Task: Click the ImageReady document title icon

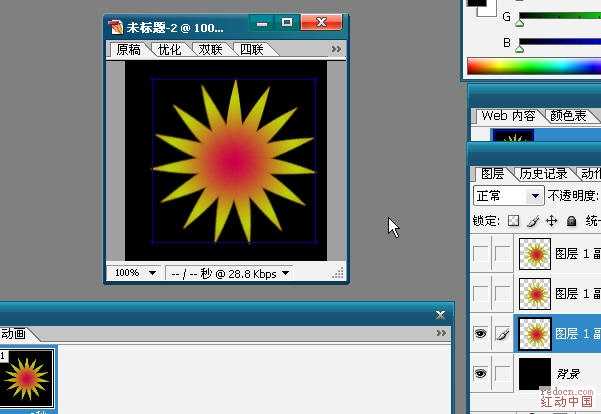Action: [116, 27]
